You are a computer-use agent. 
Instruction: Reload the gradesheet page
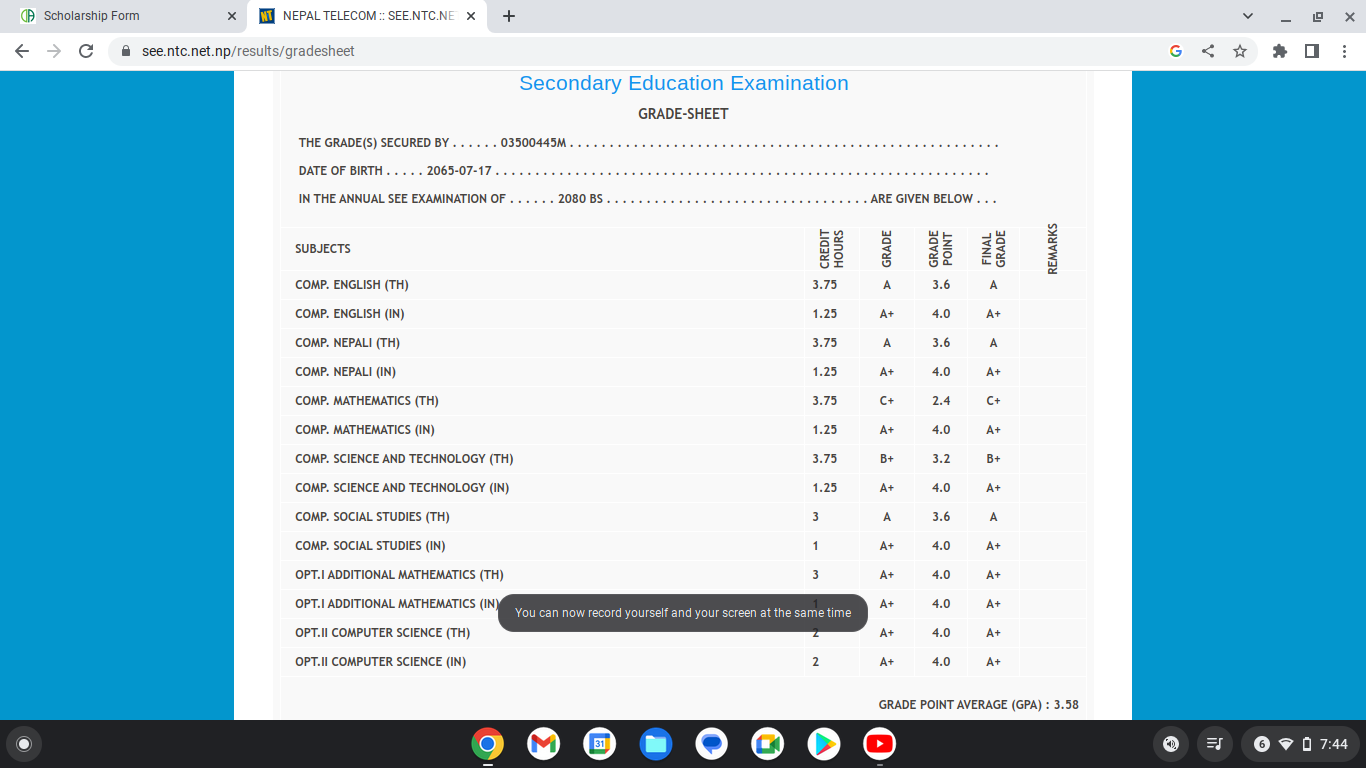pos(86,51)
